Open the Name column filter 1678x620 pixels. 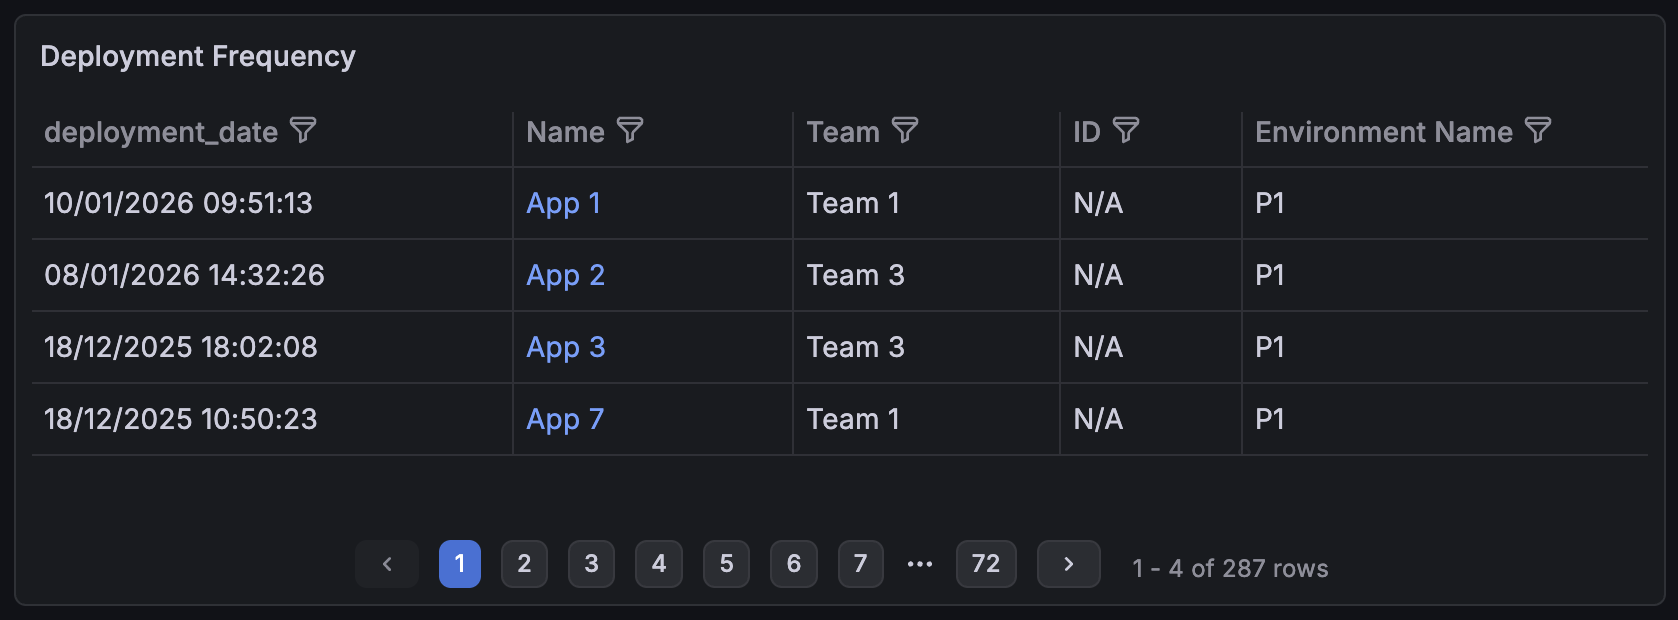[630, 130]
